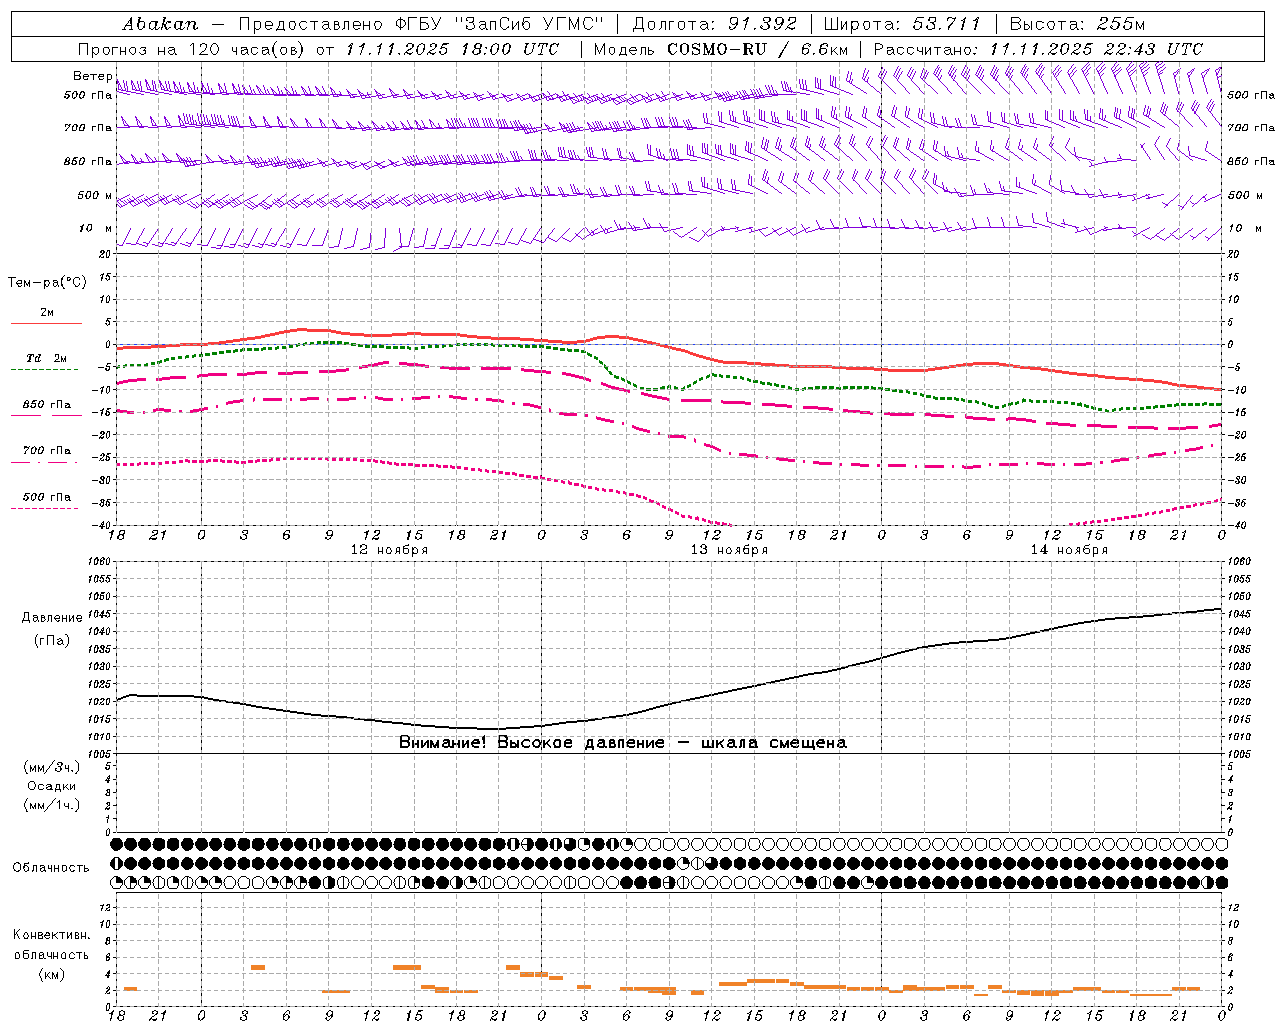Click the latitude value 53.711
Viewport: 1280px width, 1024px height.
[947, 24]
